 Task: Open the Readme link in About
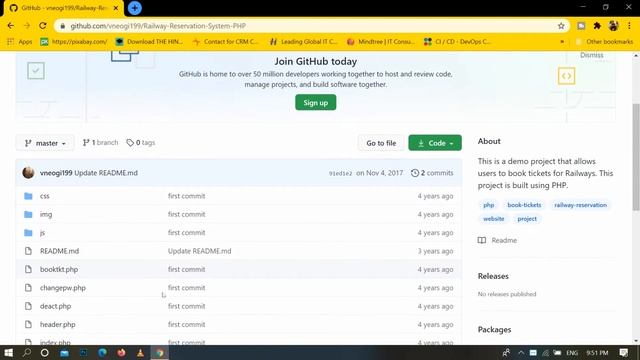[x=498, y=240]
